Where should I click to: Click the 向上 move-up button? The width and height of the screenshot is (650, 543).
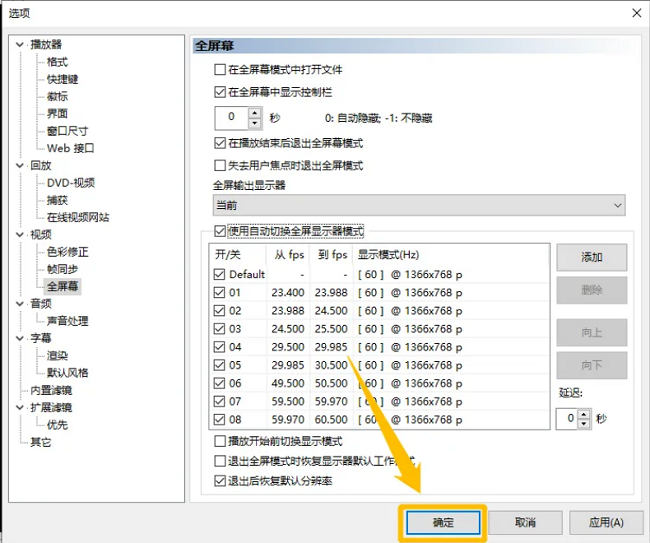pos(592,332)
